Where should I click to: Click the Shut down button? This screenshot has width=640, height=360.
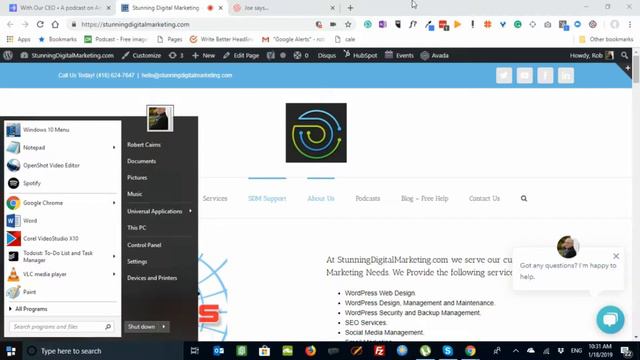[142, 327]
